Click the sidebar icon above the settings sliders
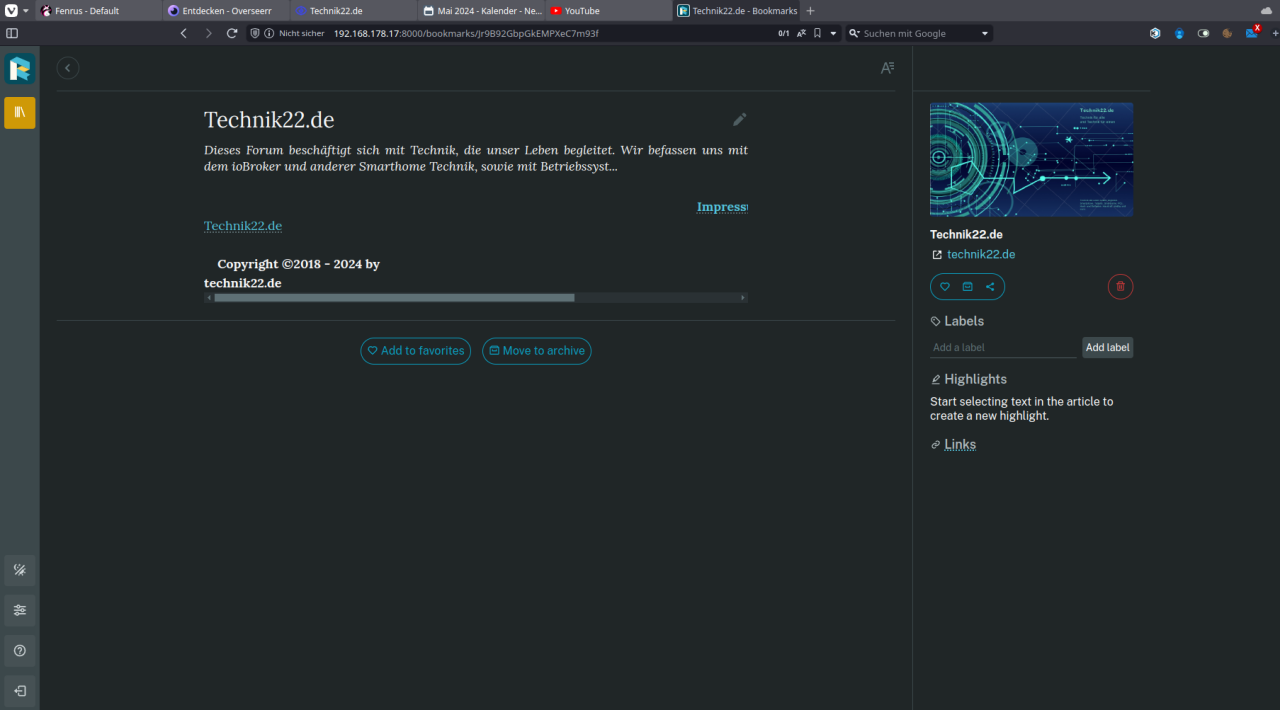The image size is (1280, 710). 19,570
